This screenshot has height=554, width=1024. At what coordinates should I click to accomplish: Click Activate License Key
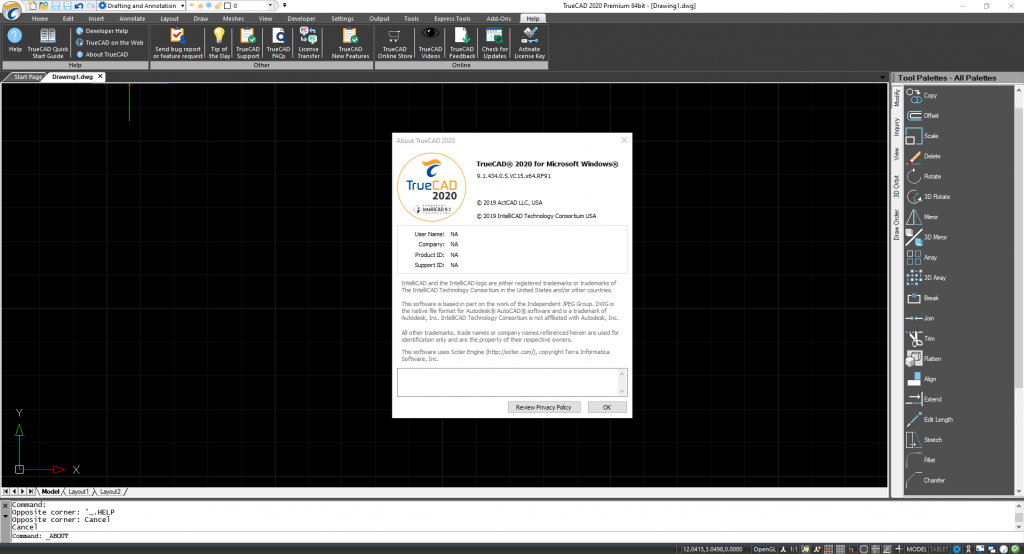pyautogui.click(x=529, y=43)
